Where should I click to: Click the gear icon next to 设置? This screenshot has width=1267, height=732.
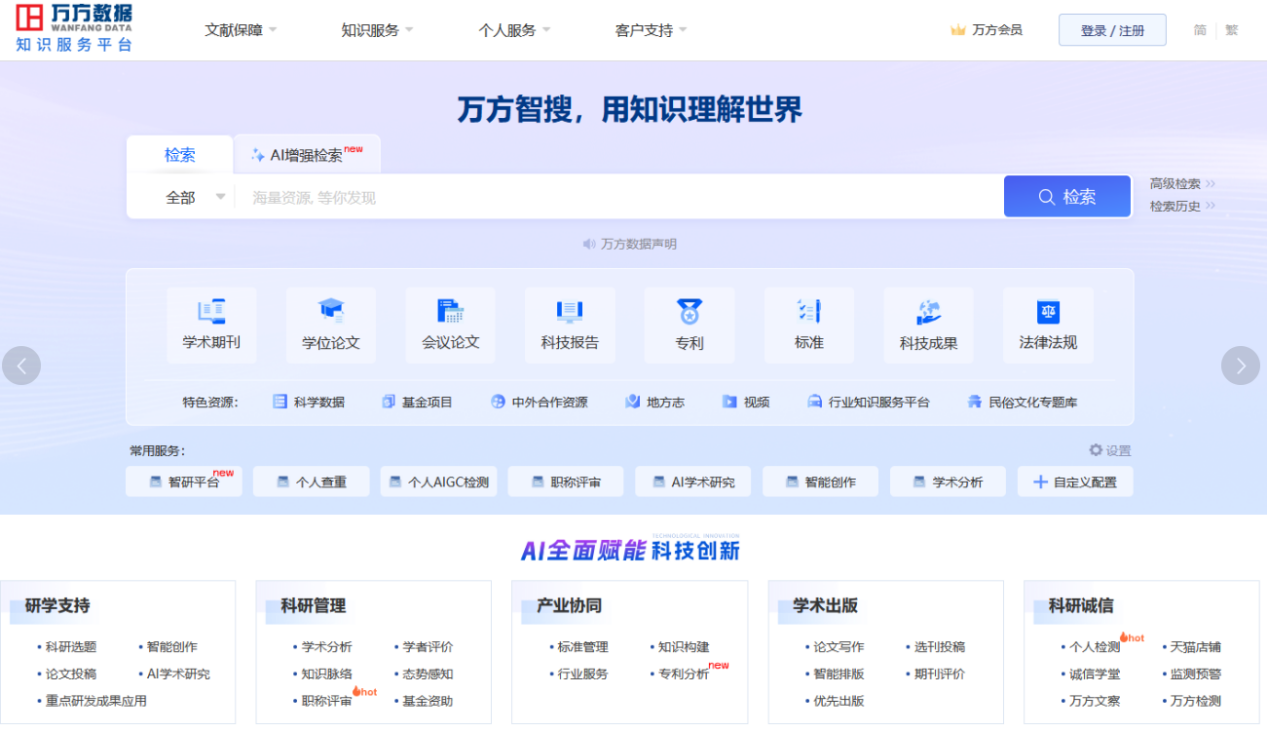point(1096,450)
